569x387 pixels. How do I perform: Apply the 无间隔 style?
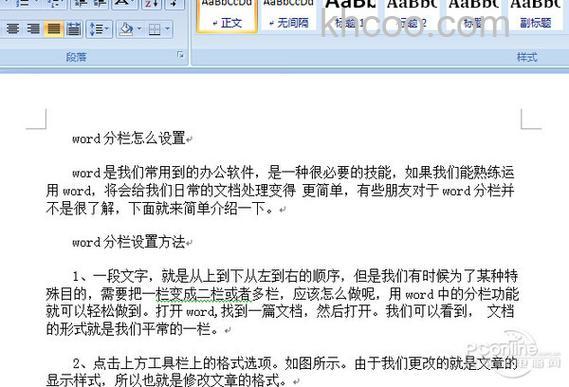coord(288,16)
